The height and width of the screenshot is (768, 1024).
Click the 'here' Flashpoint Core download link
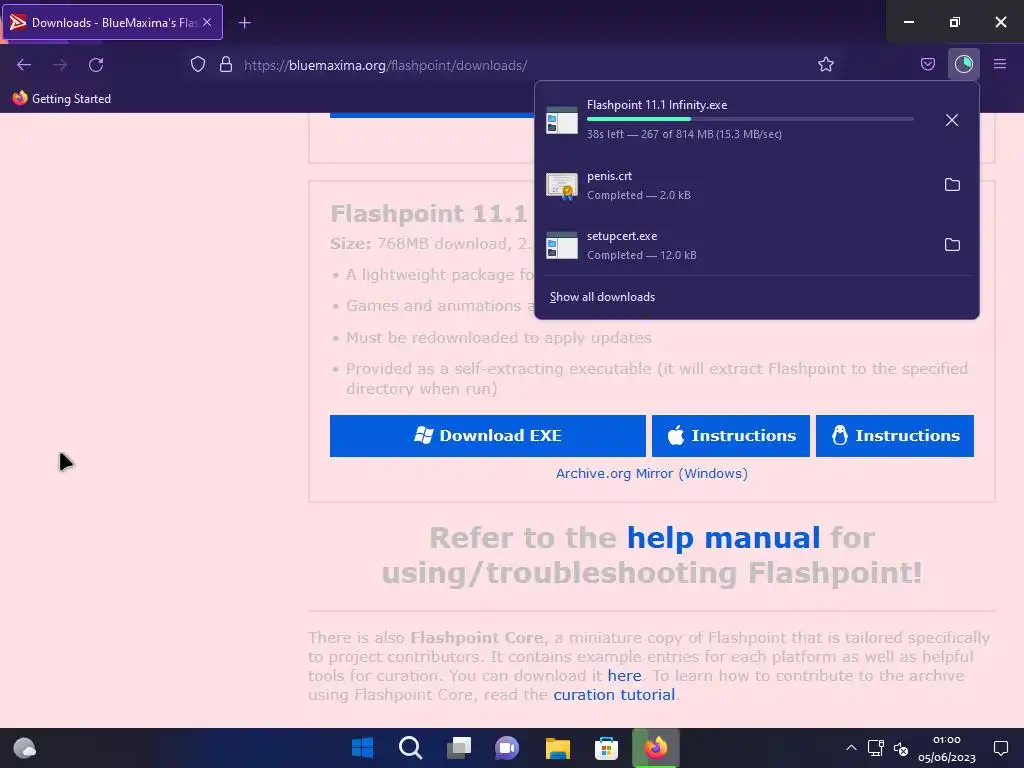624,675
